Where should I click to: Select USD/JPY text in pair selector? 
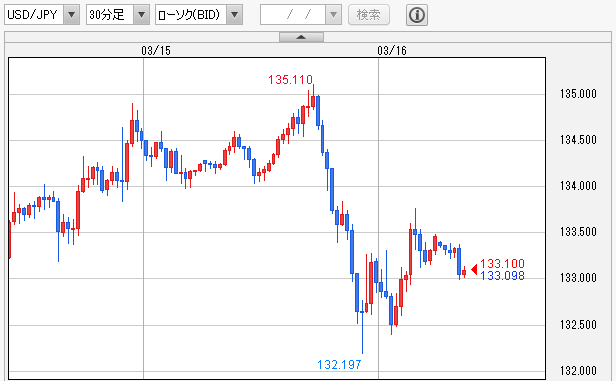(x=32, y=15)
